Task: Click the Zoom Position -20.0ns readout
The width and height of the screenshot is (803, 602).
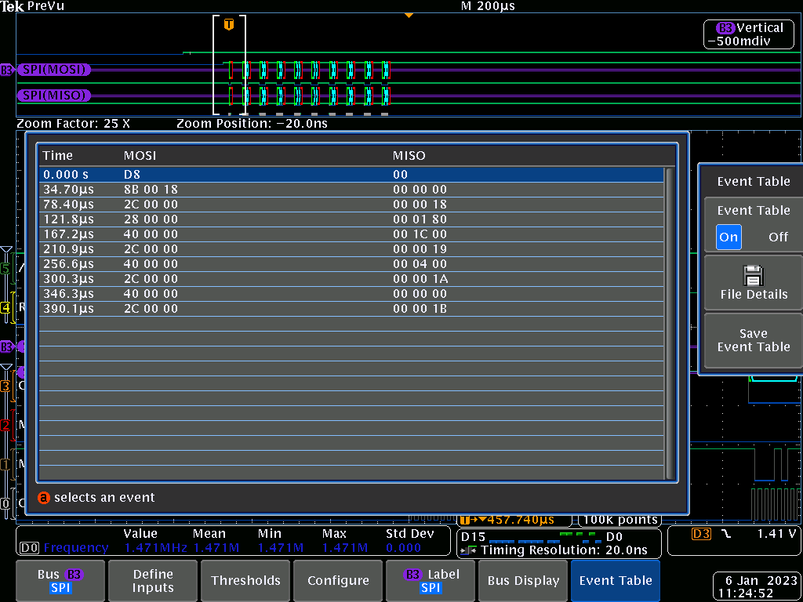Action: (x=252, y=123)
